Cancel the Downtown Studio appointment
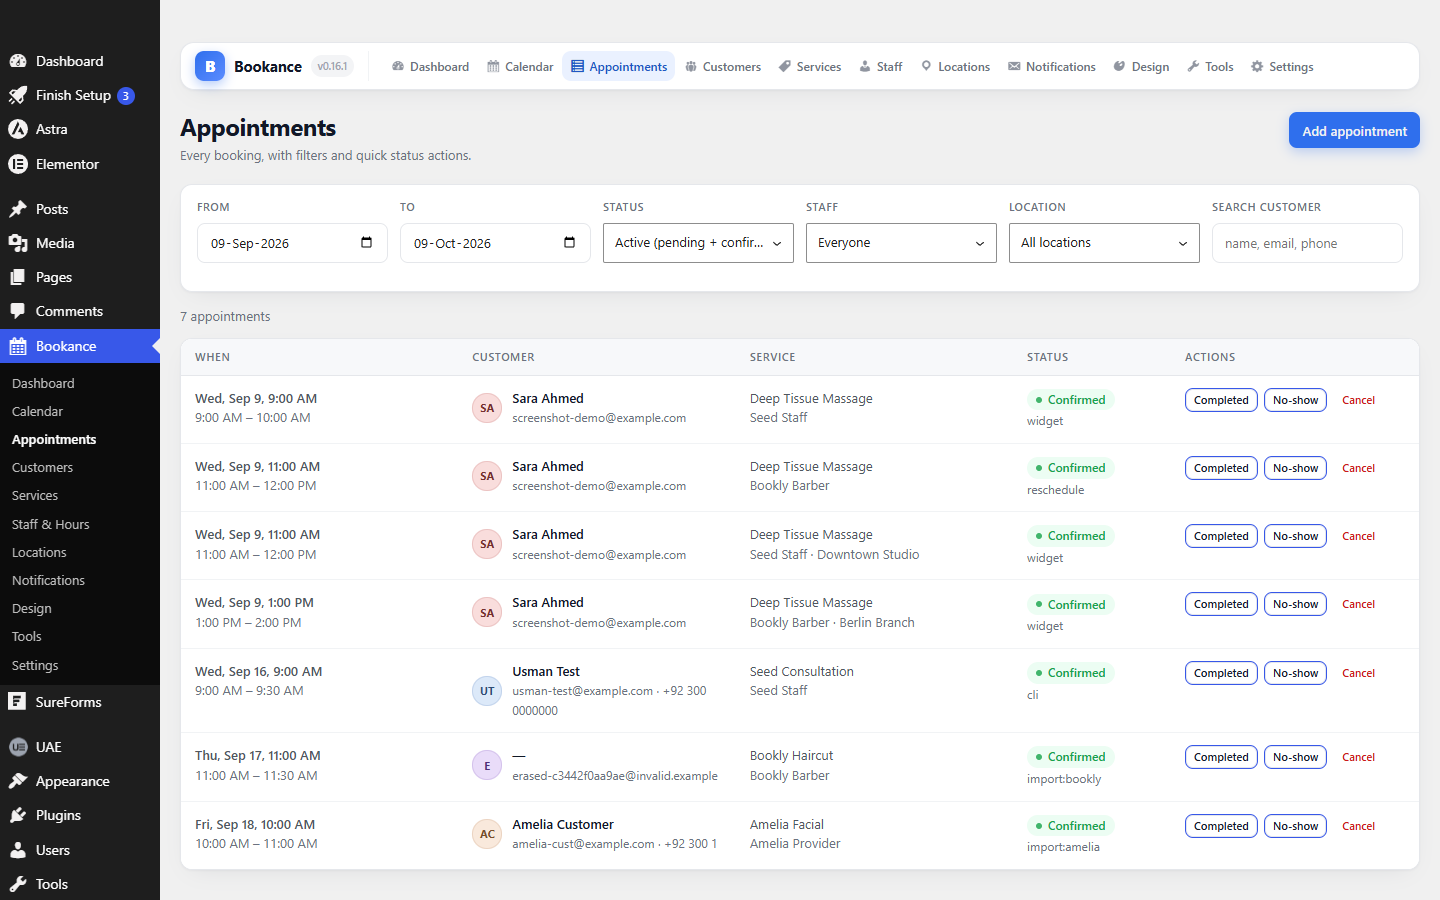 tap(1358, 536)
